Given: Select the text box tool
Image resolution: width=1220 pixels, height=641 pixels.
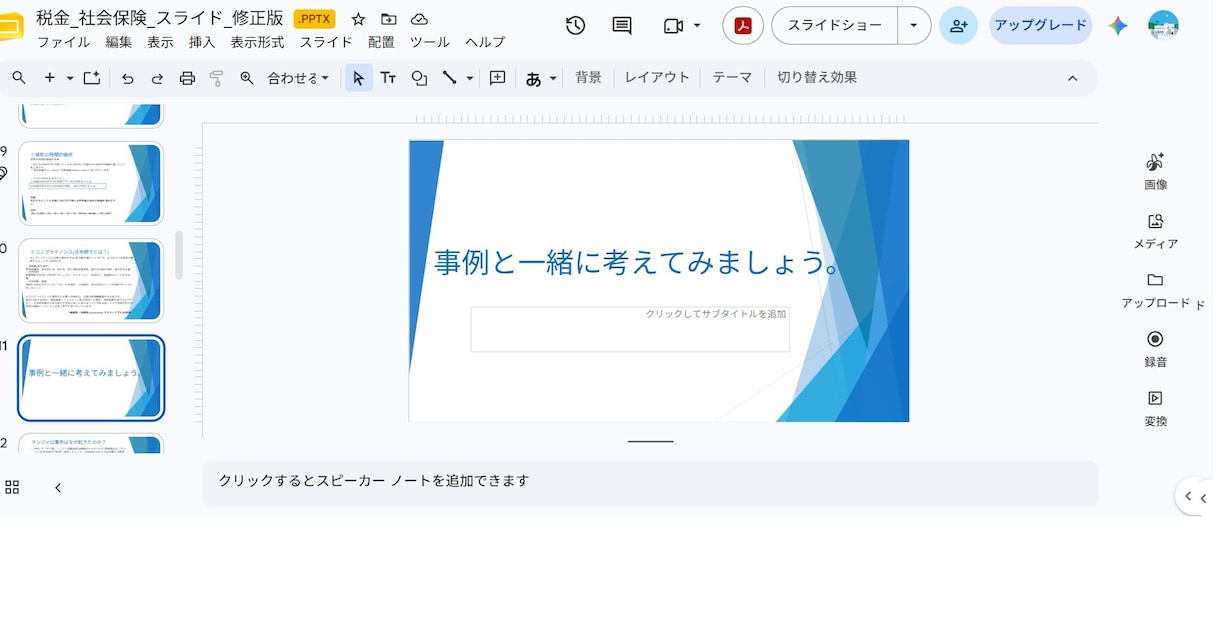Looking at the screenshot, I should 388,78.
